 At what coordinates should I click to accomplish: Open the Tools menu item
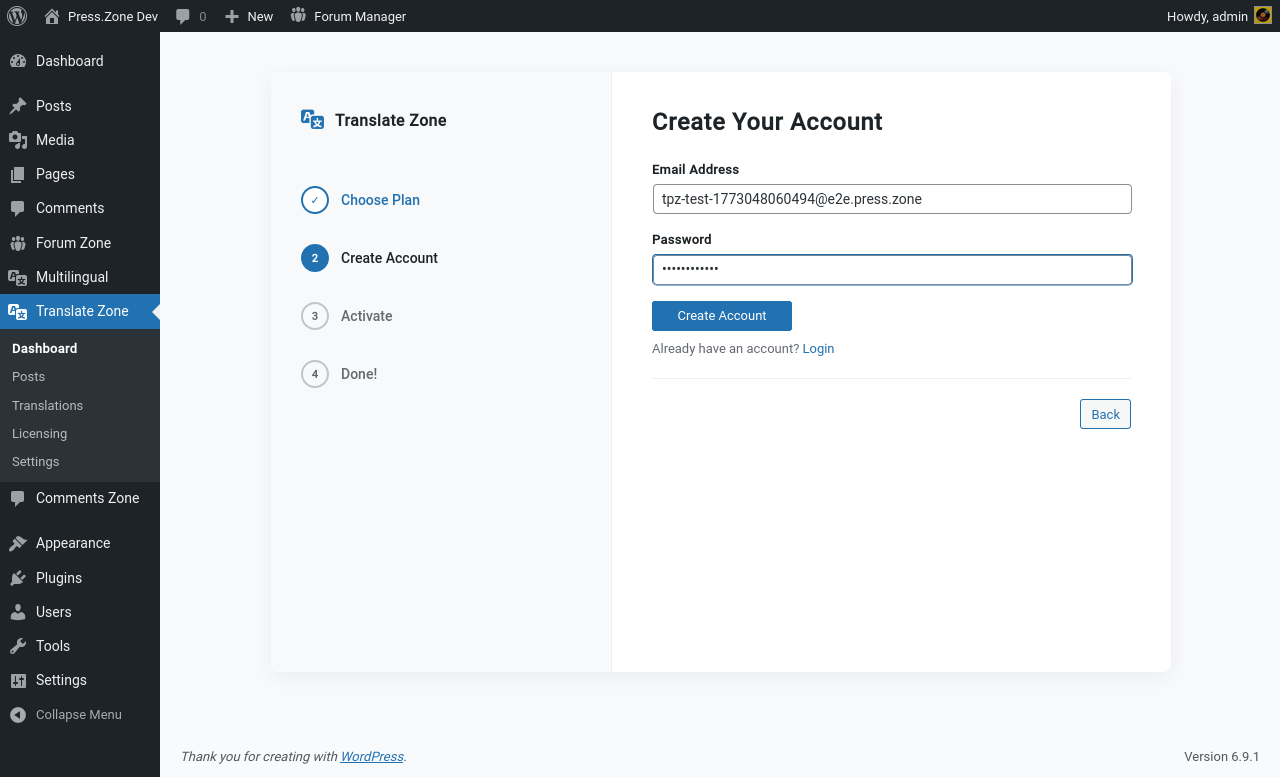tap(80, 646)
